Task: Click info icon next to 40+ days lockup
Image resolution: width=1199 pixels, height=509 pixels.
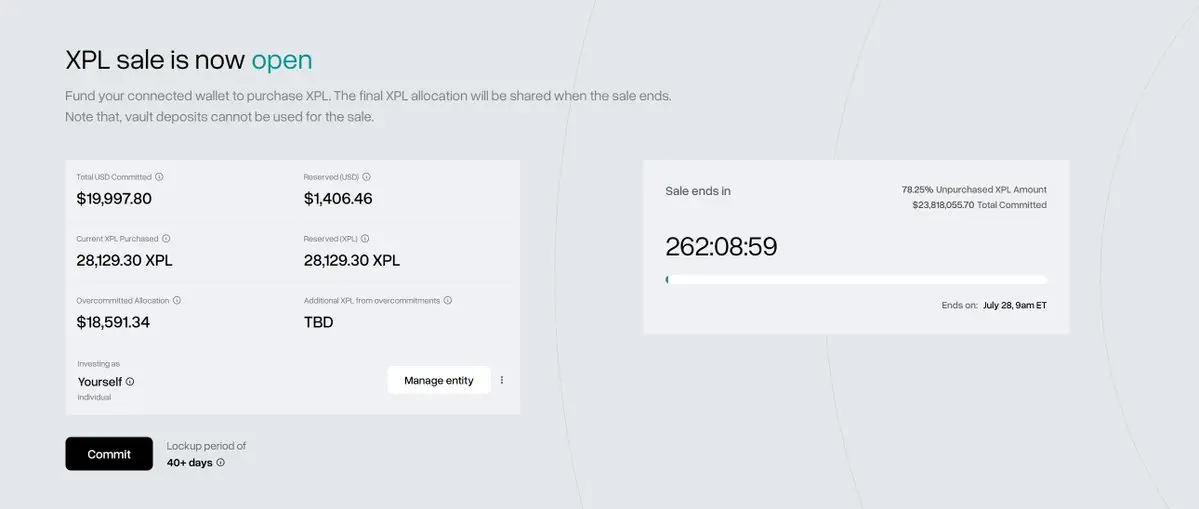Action: [x=220, y=462]
